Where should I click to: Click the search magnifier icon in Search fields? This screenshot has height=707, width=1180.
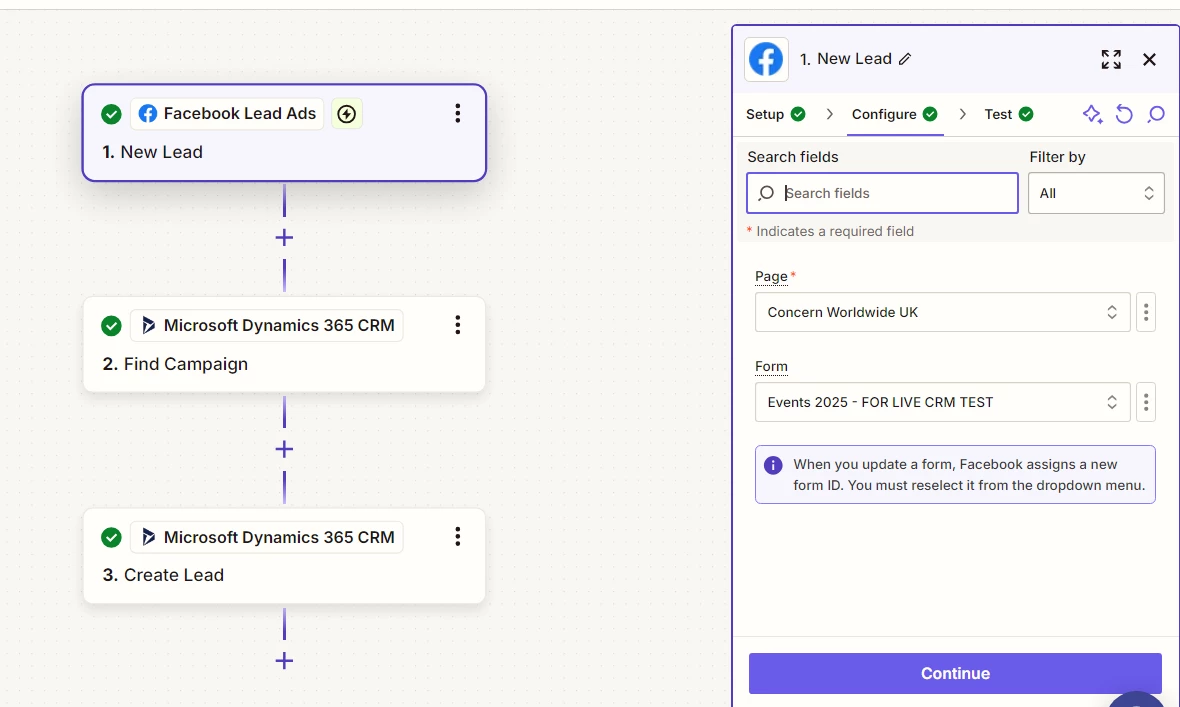point(766,194)
